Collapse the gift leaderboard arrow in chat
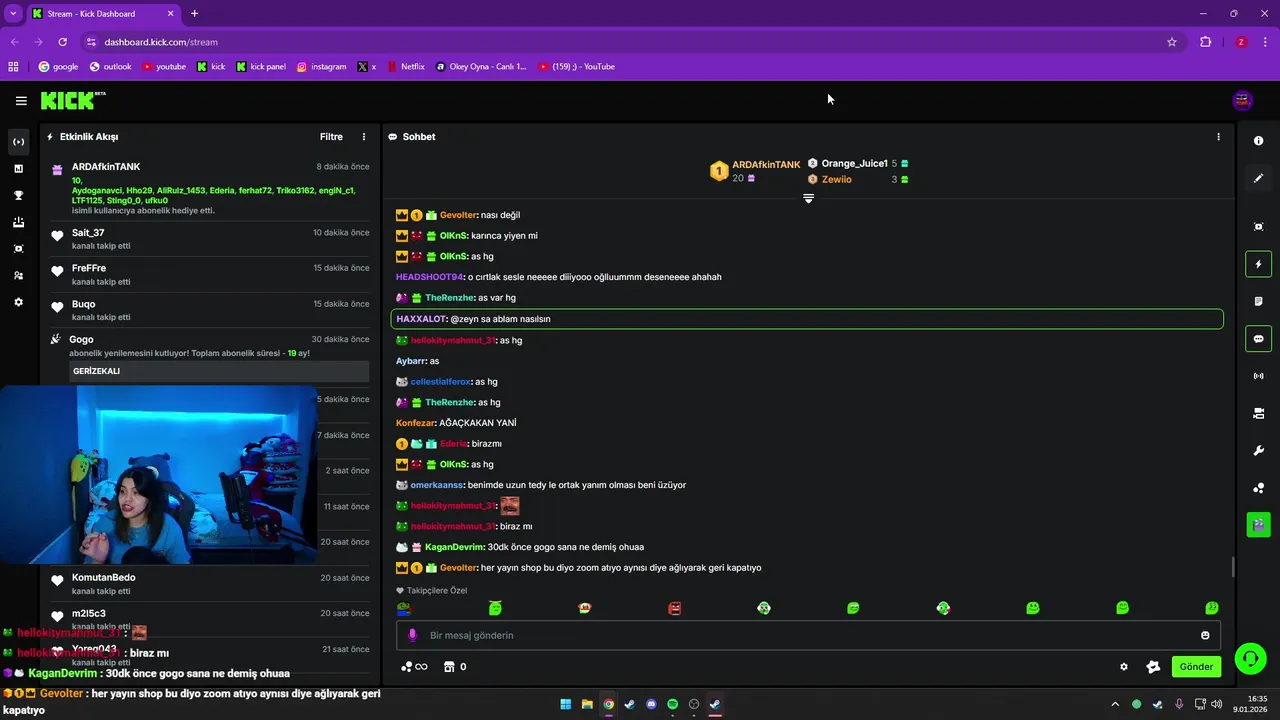This screenshot has width=1280, height=720. (x=808, y=198)
